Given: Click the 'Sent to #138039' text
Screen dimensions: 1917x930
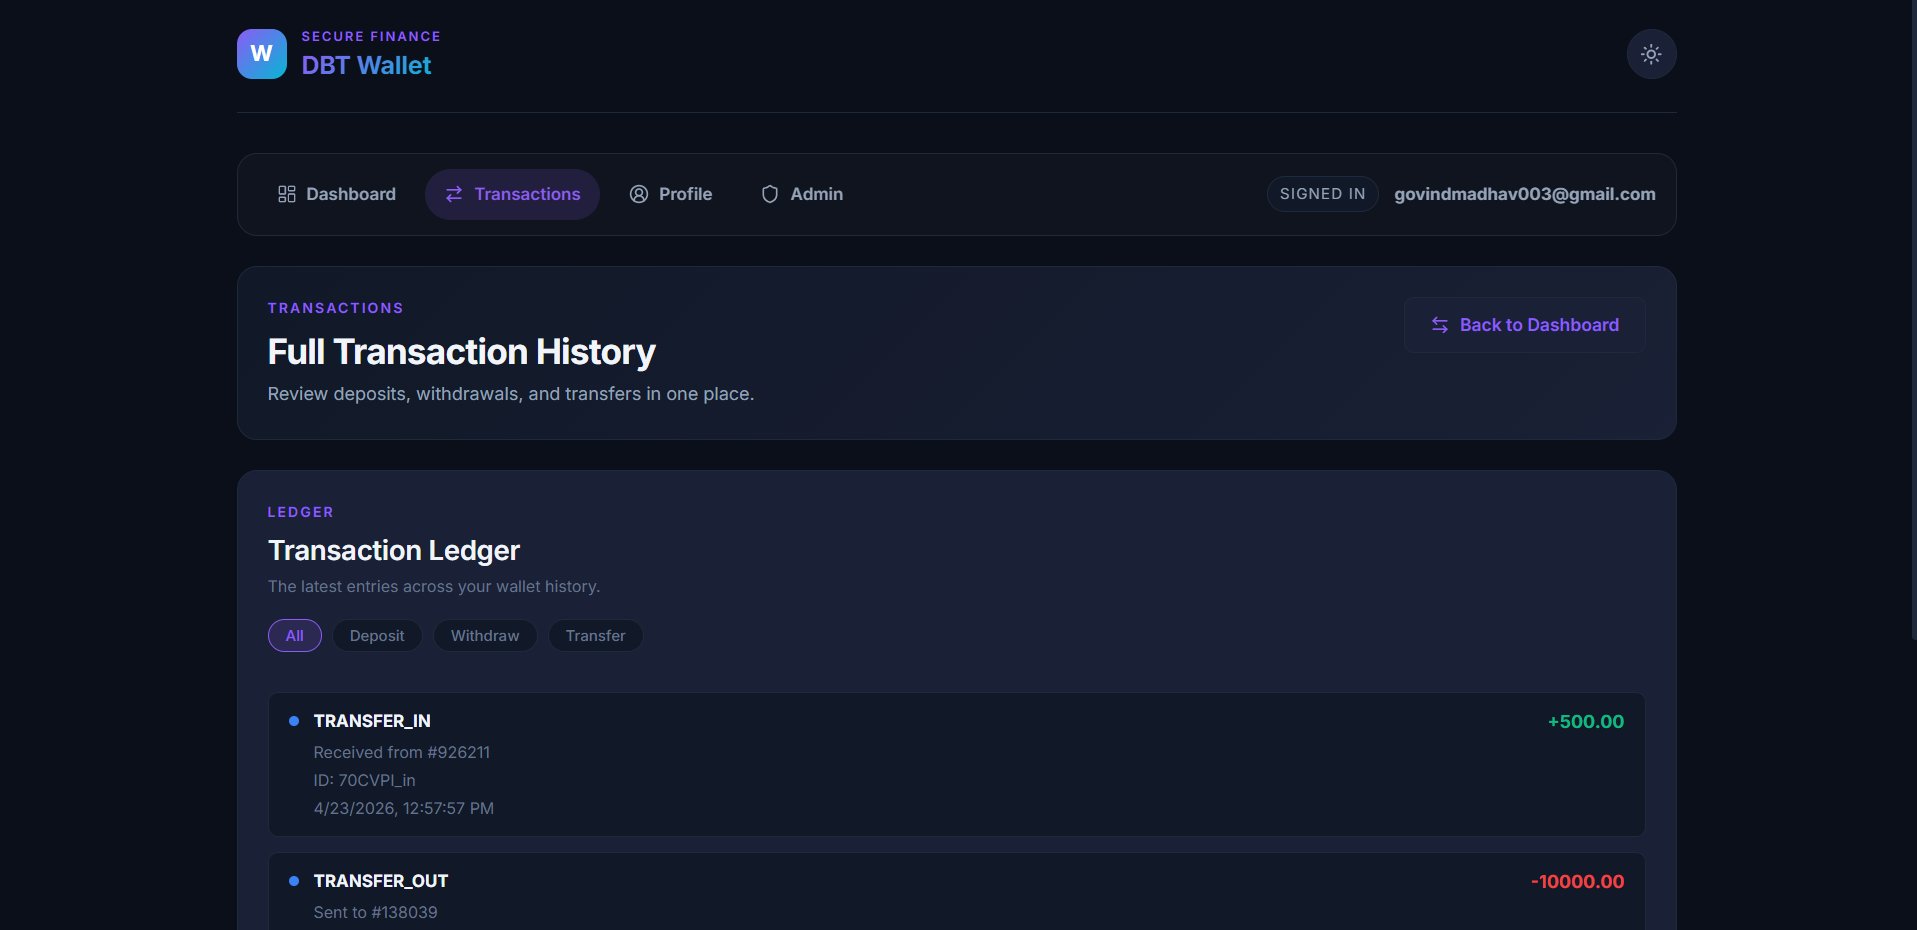Looking at the screenshot, I should (x=376, y=912).
